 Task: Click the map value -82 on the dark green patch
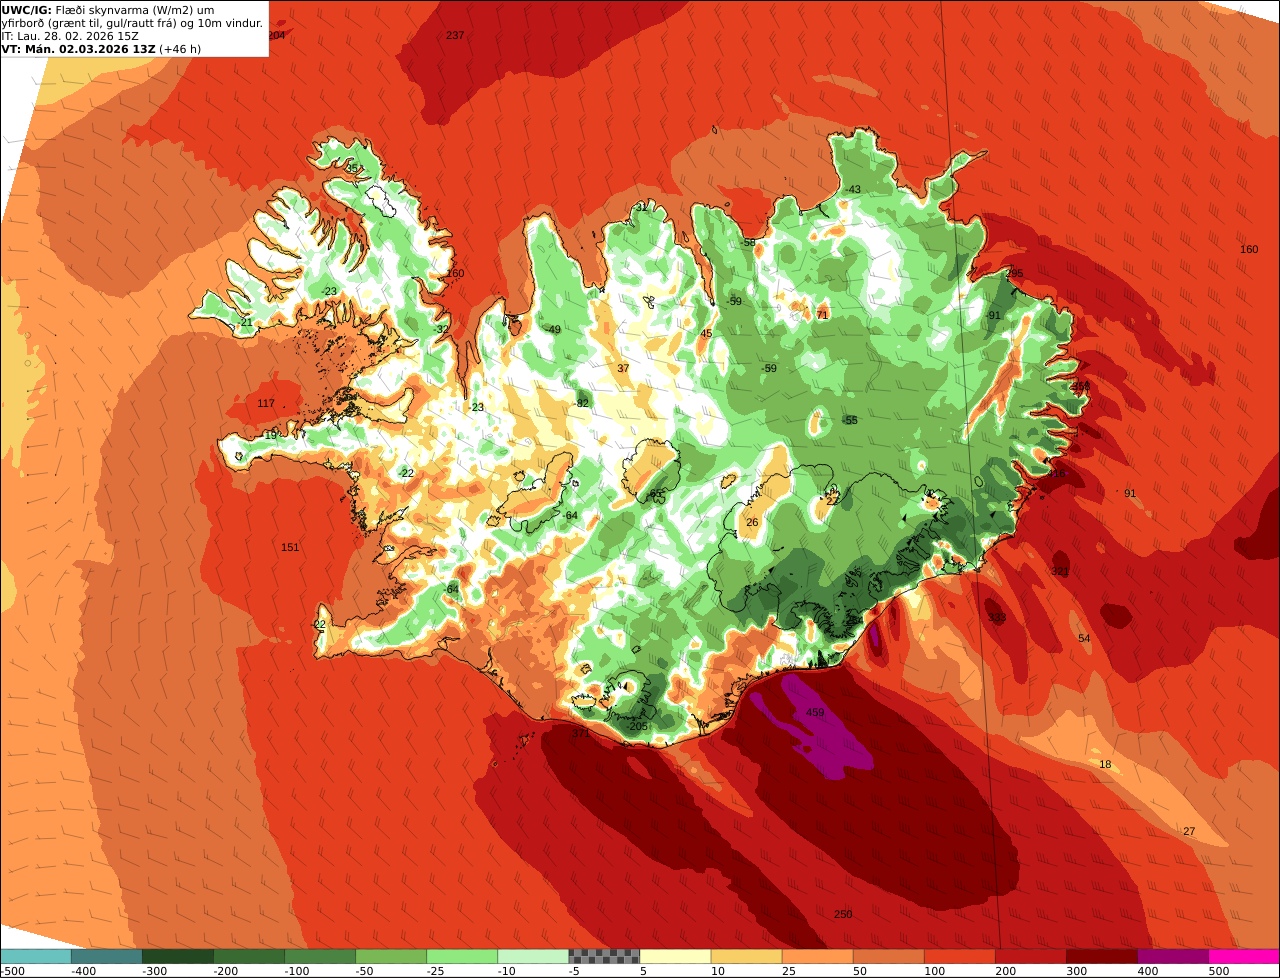click(x=582, y=404)
